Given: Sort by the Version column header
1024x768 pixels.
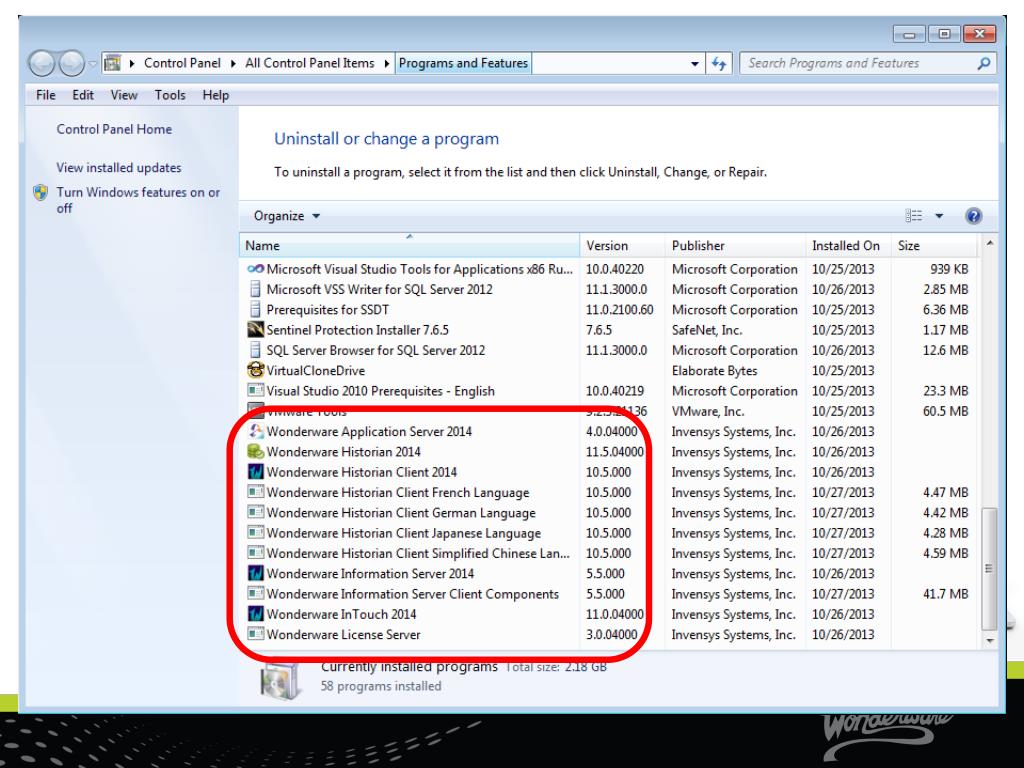Looking at the screenshot, I should [622, 246].
